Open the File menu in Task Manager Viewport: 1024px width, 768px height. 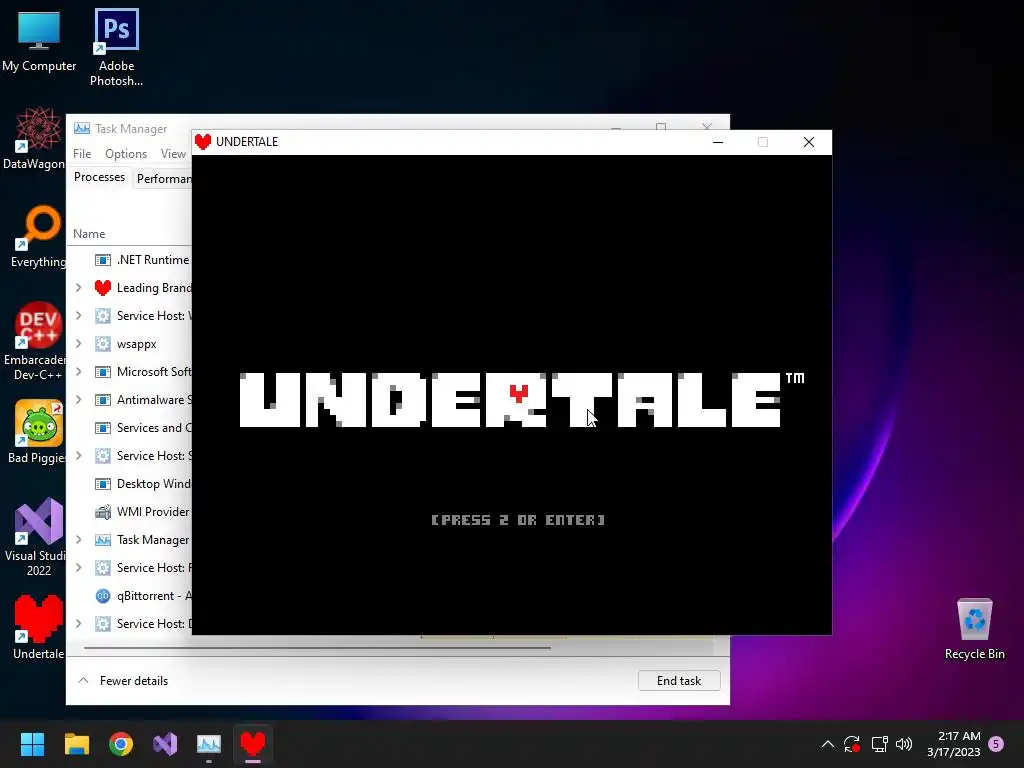click(x=82, y=153)
